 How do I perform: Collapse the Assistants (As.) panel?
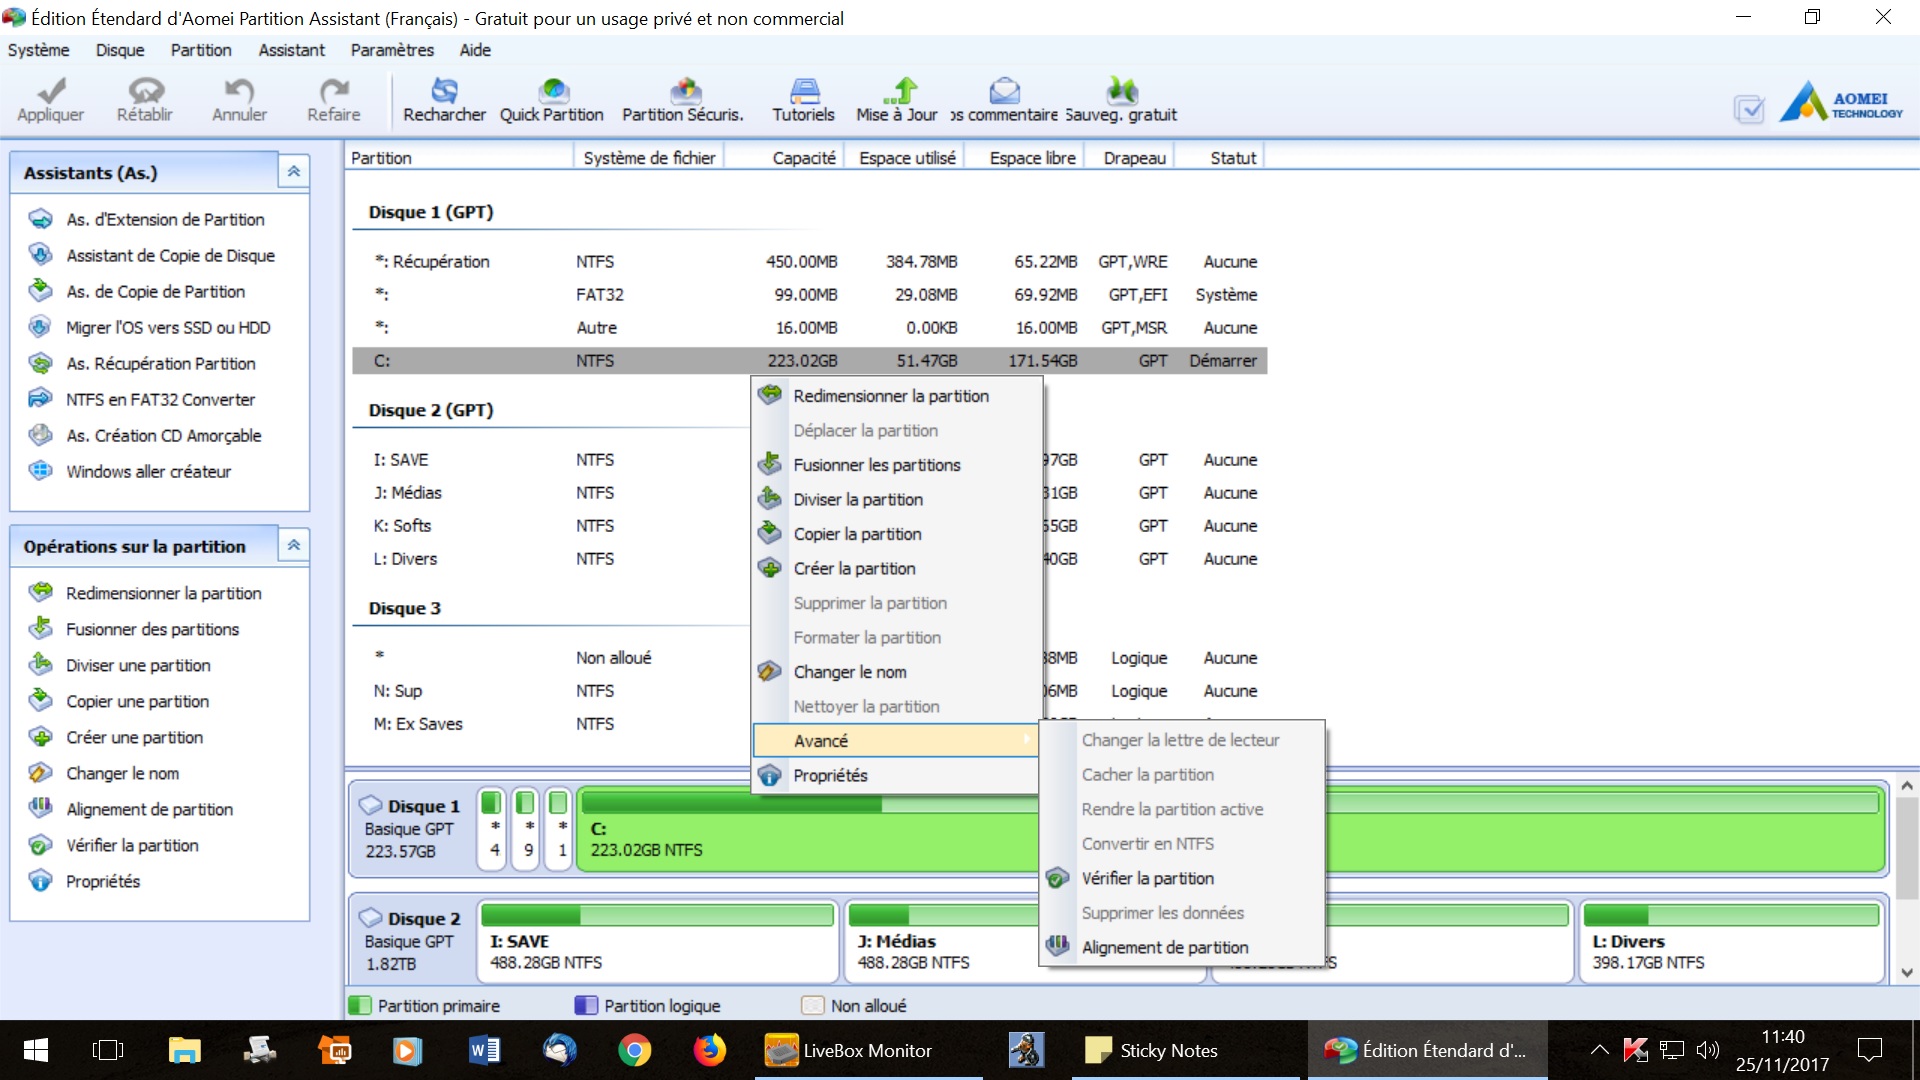[x=294, y=172]
